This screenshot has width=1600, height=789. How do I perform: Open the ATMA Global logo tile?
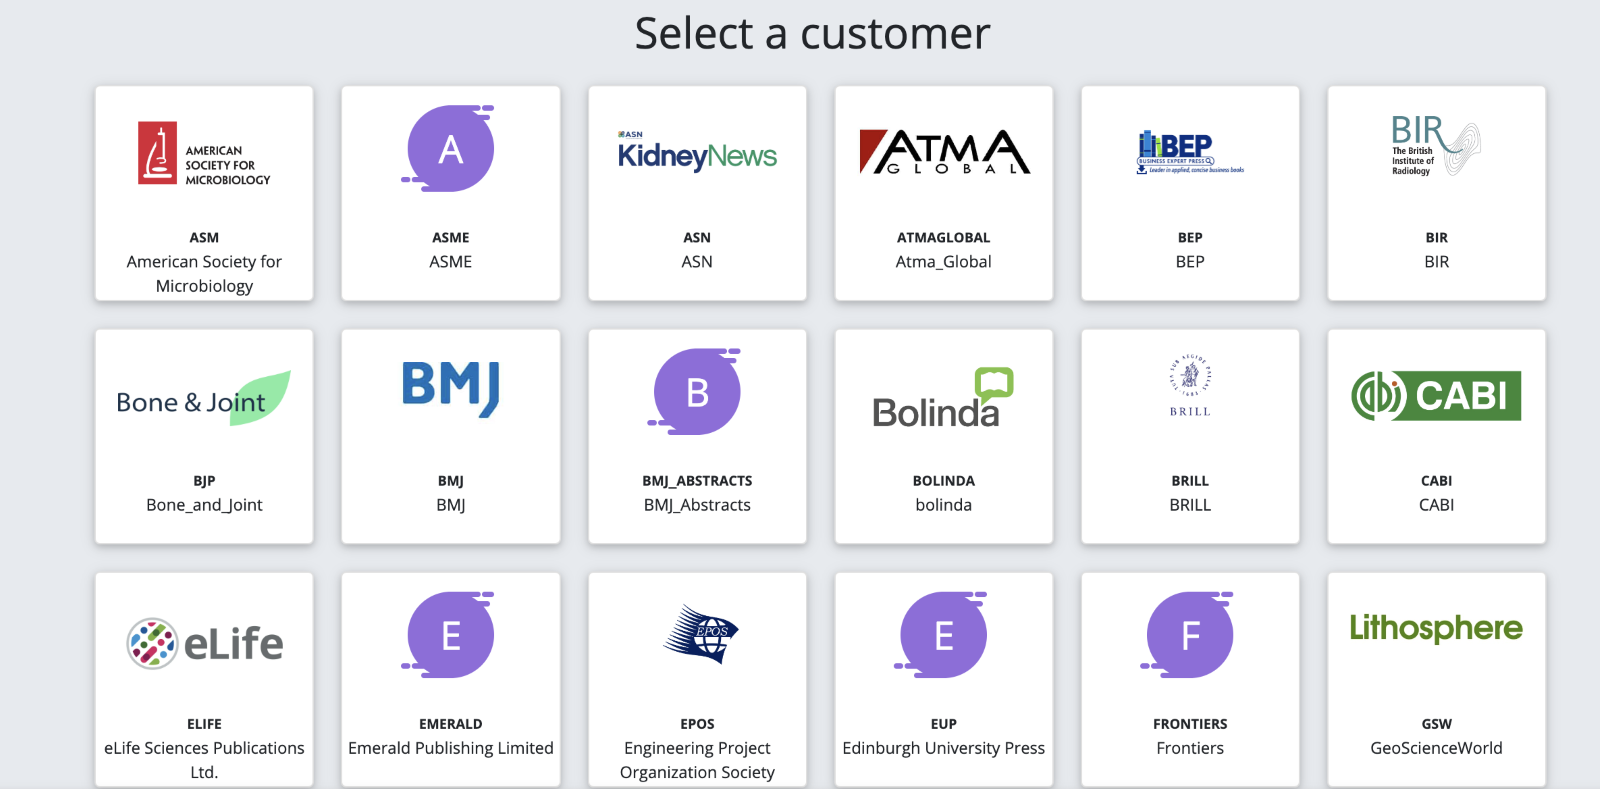tap(943, 152)
